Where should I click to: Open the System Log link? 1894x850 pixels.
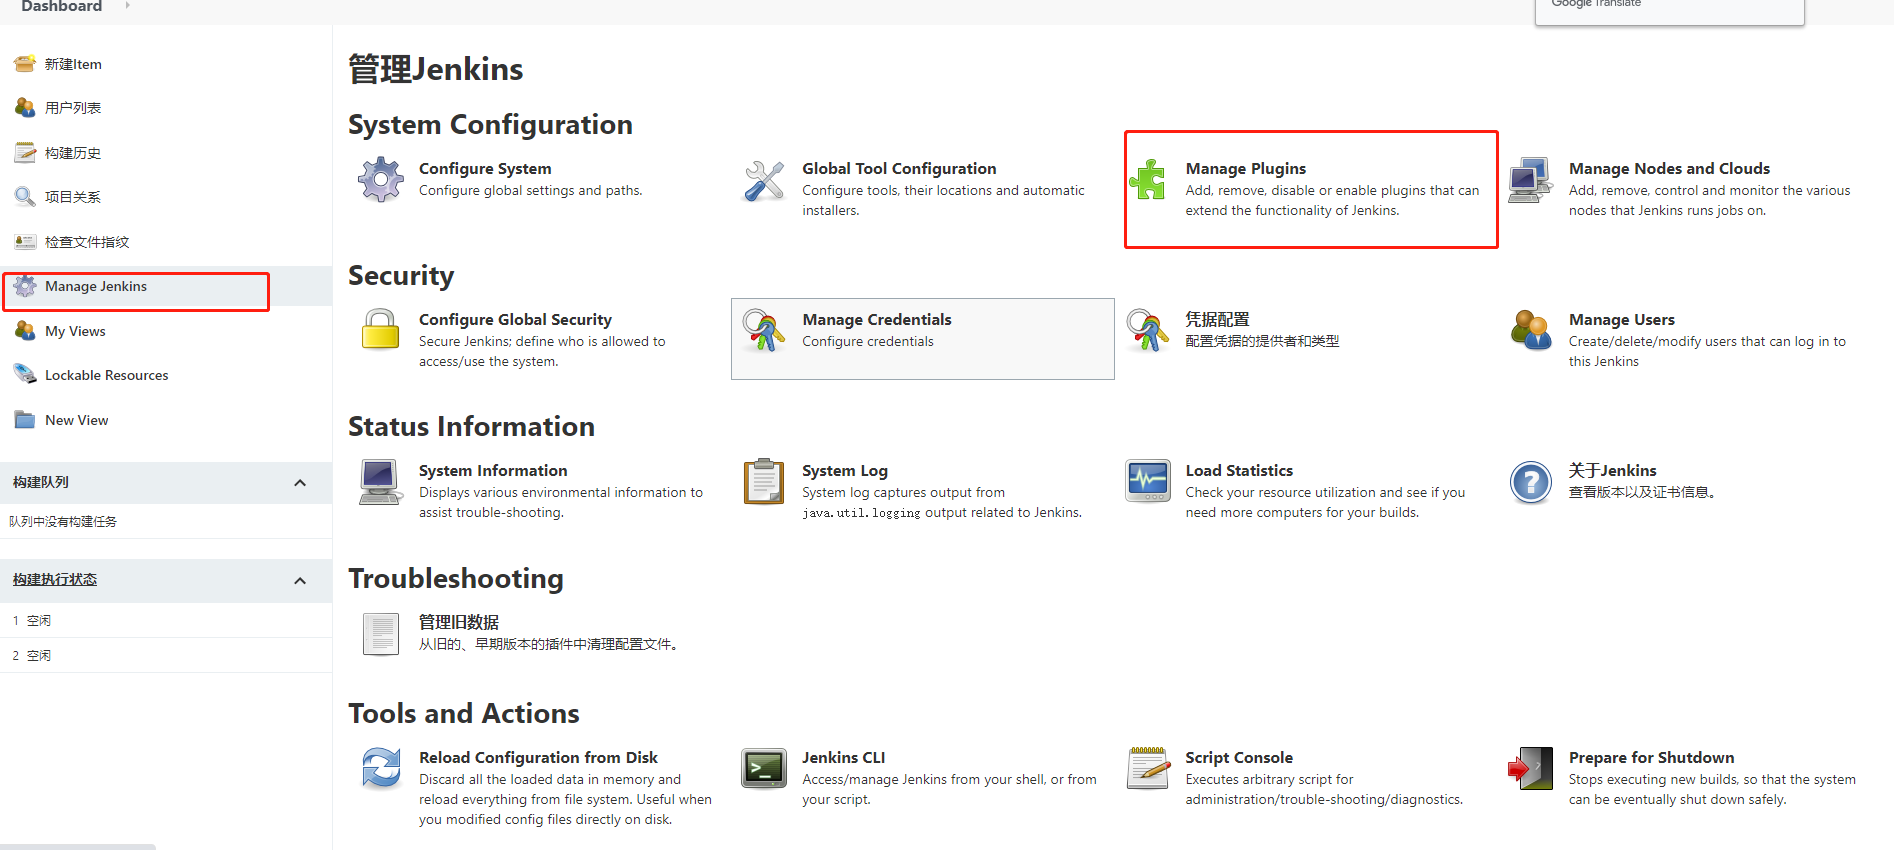pyautogui.click(x=845, y=470)
